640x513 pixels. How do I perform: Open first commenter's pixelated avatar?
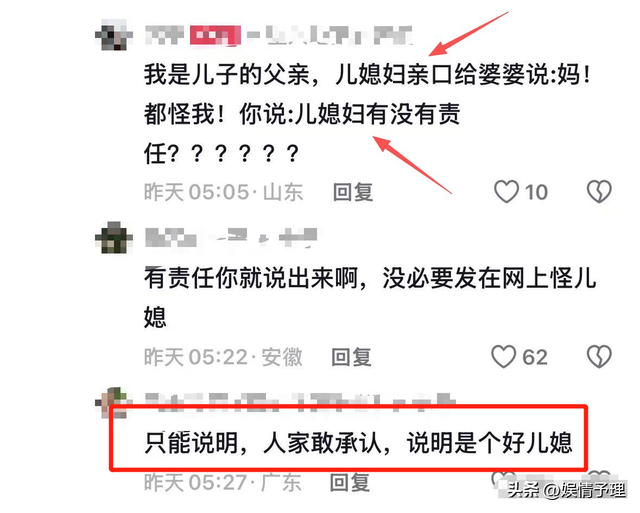click(114, 35)
